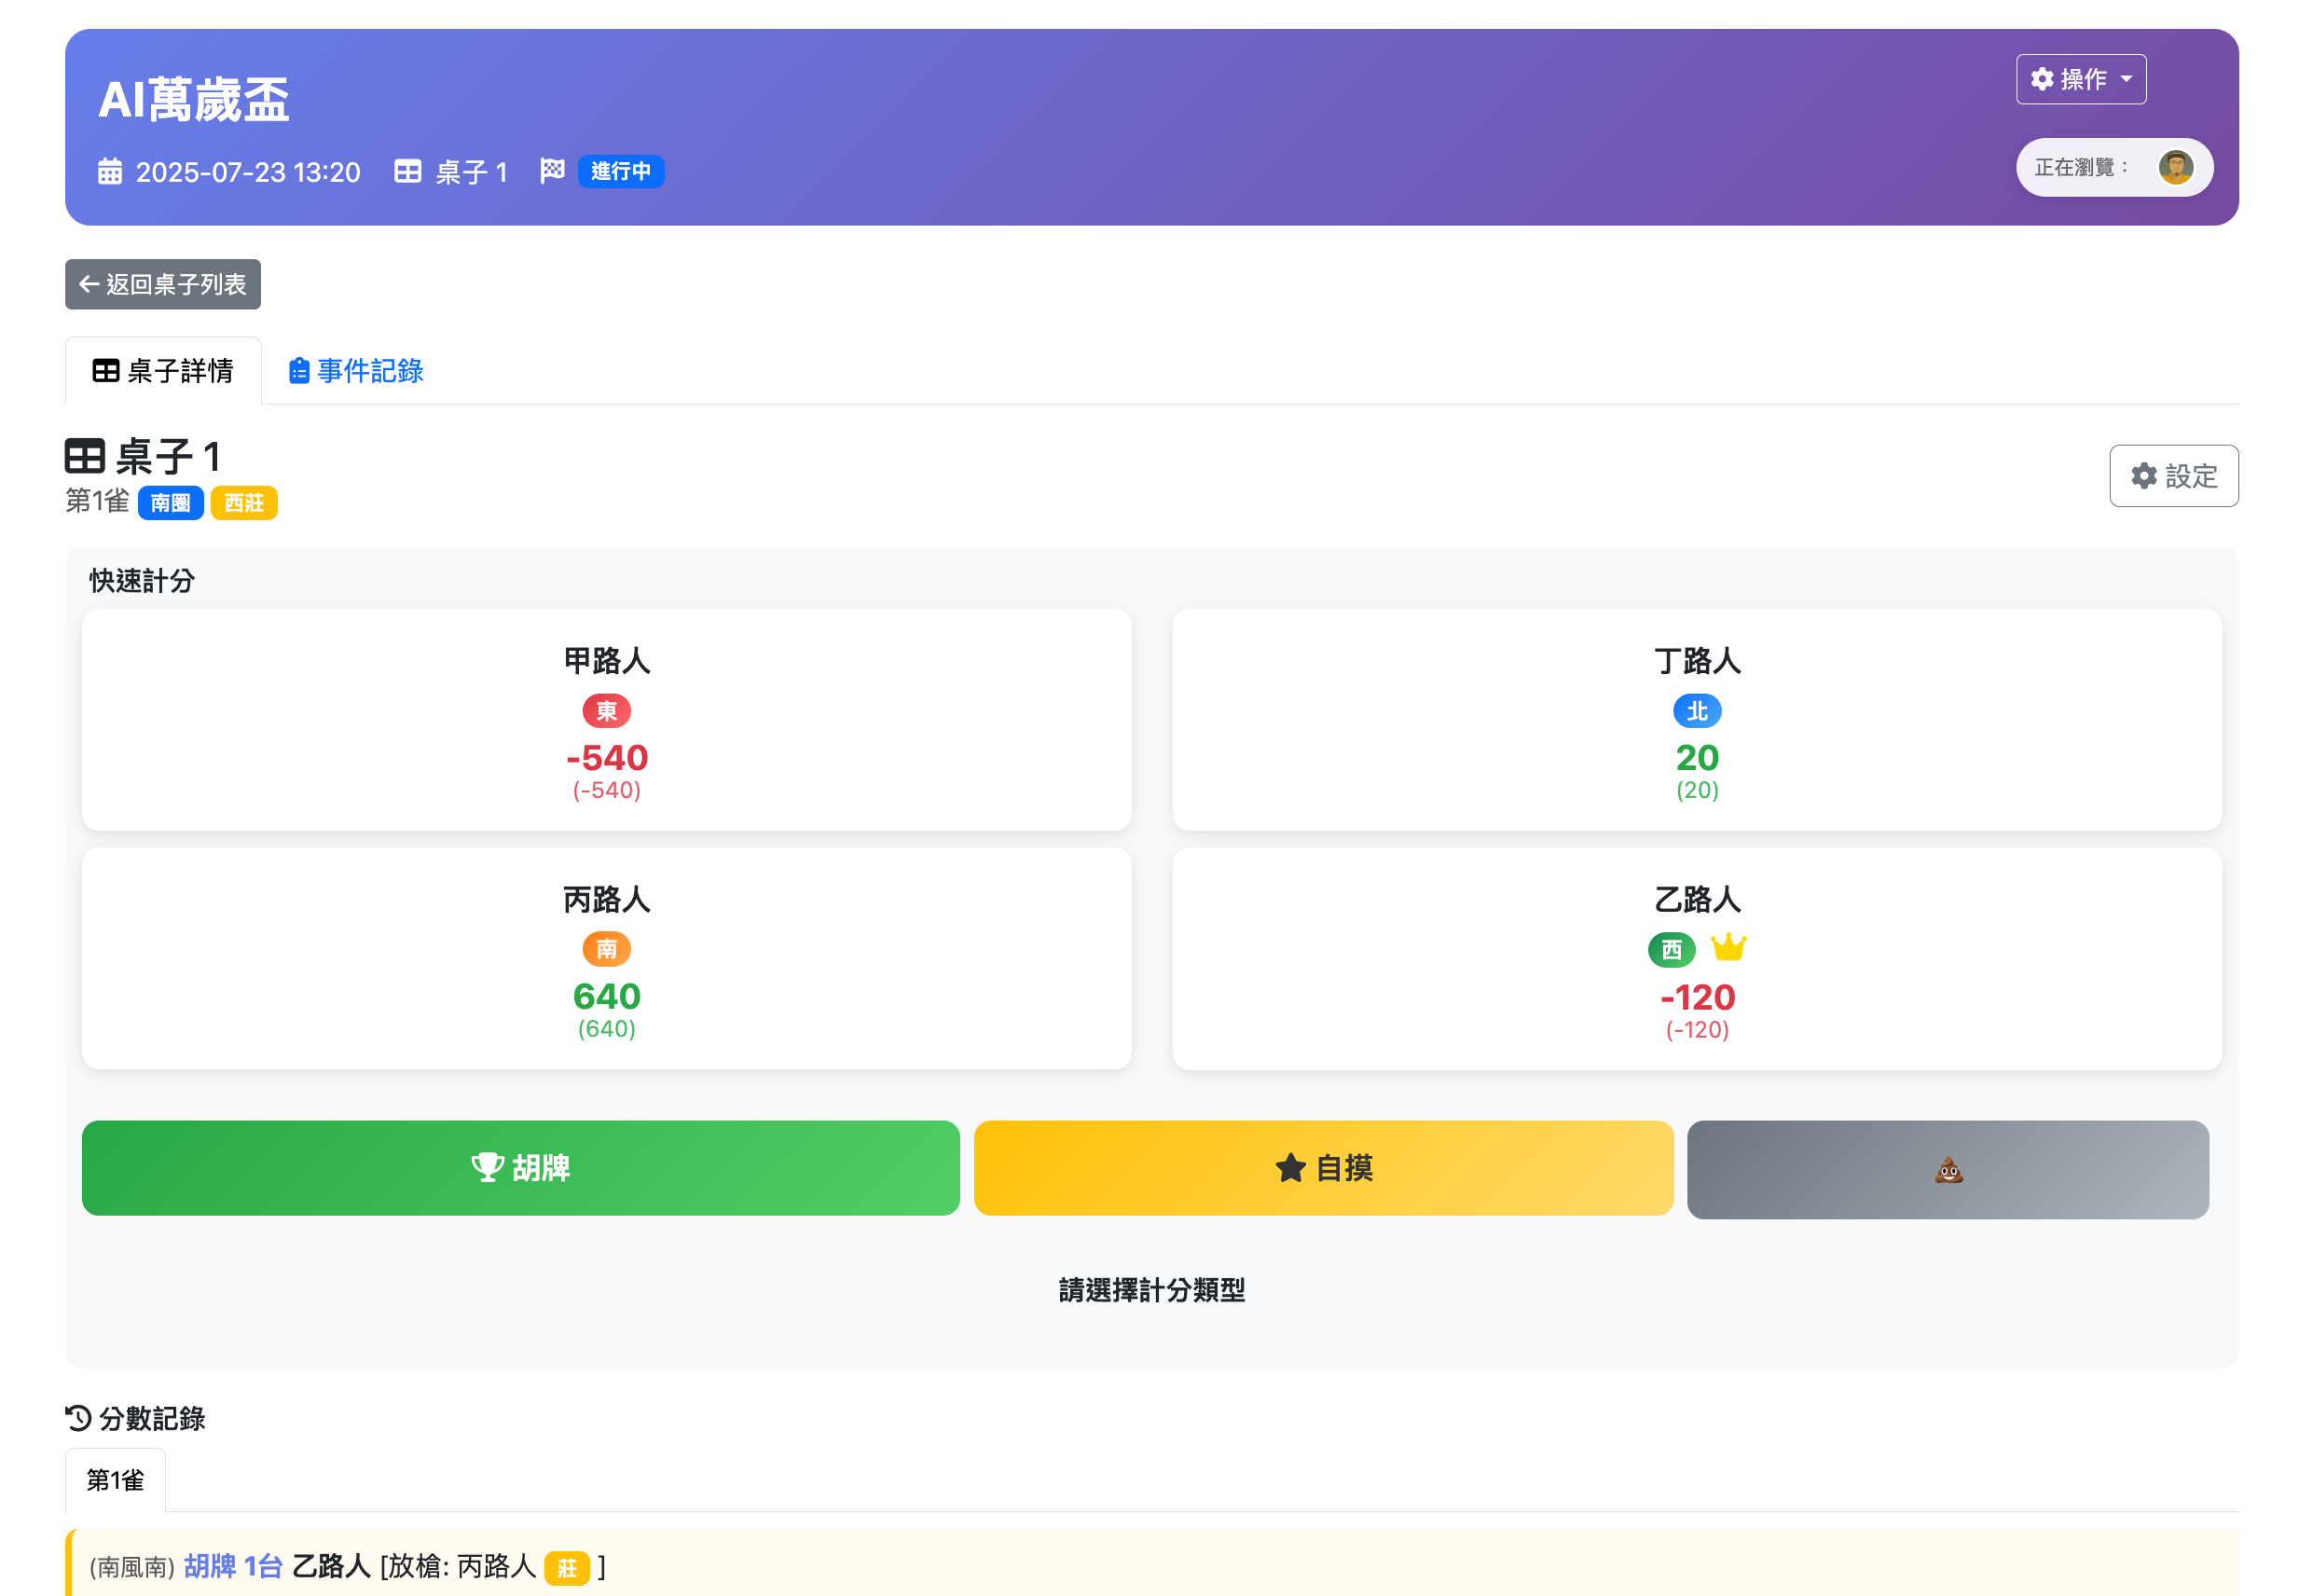Click the history icon beside 分數記錄
The width and height of the screenshot is (2299, 1596).
[79, 1419]
